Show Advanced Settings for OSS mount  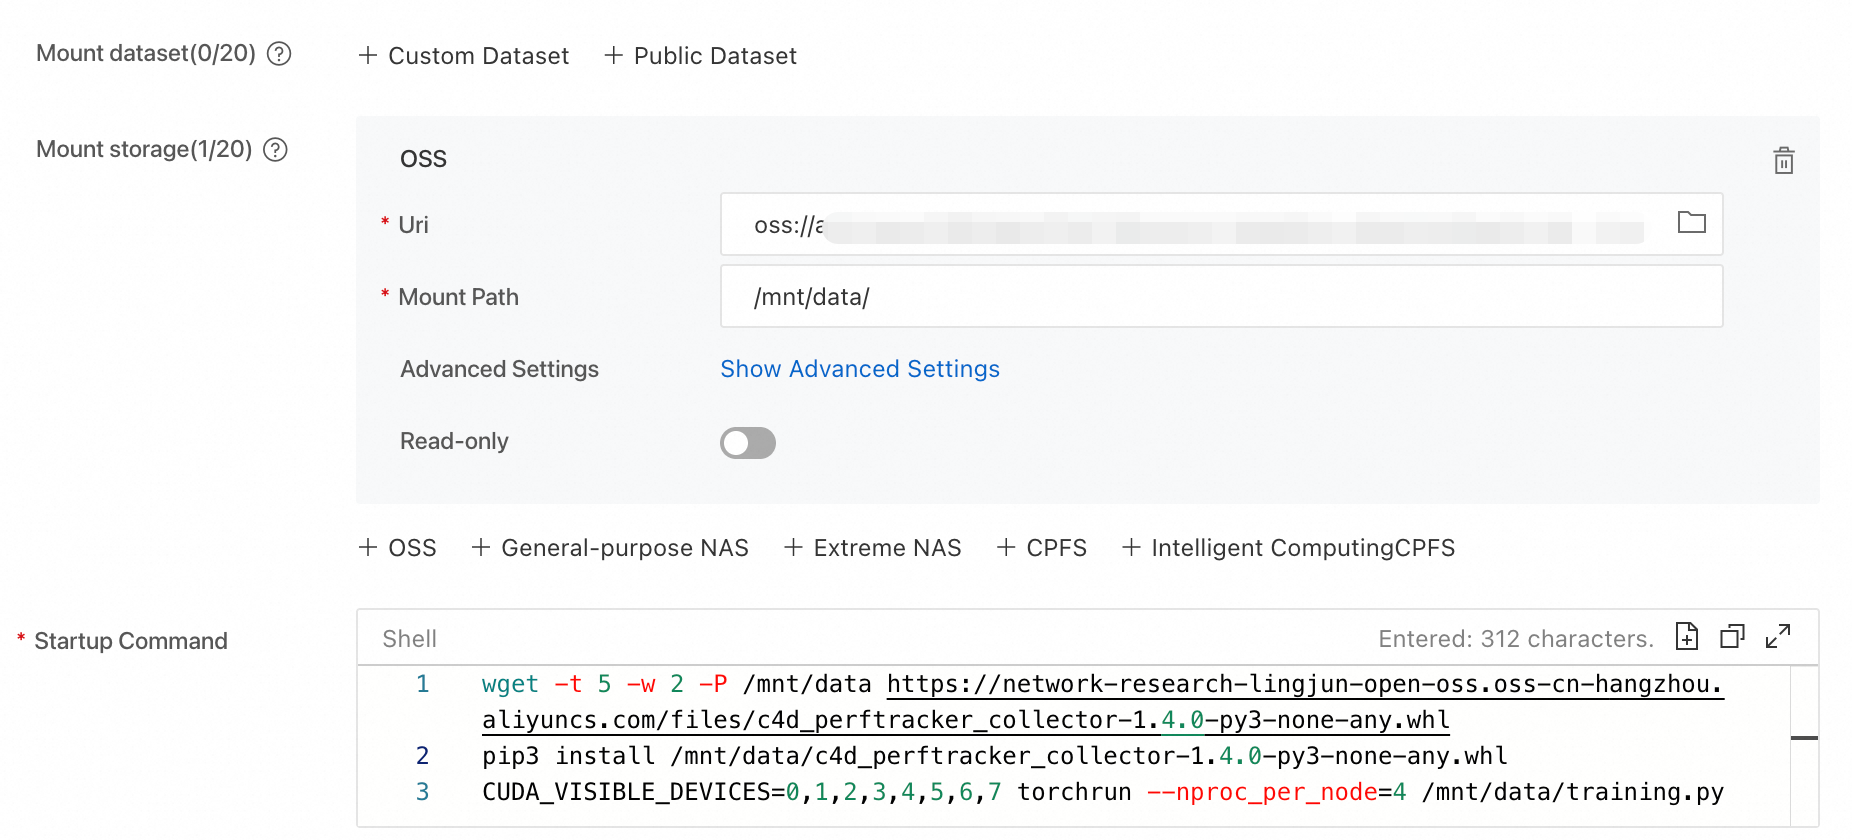(859, 370)
